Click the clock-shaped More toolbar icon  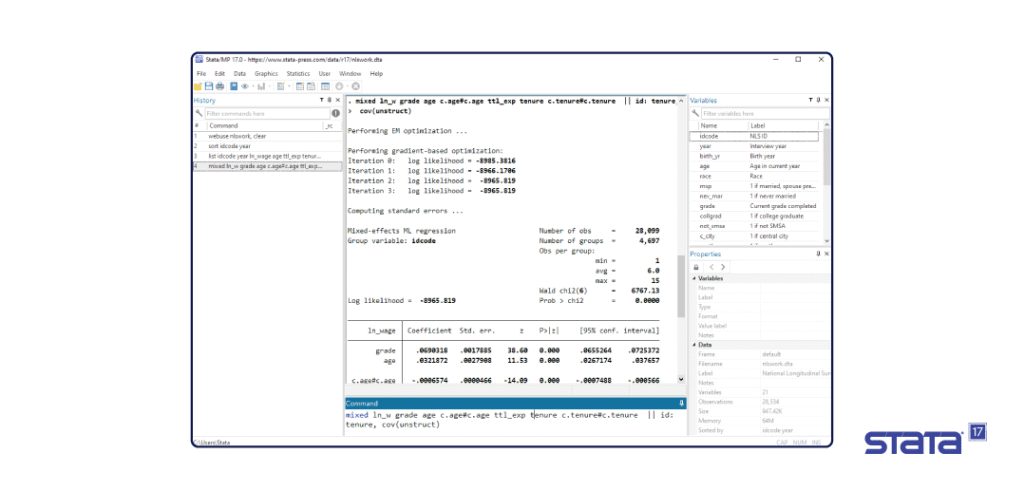tap(339, 86)
